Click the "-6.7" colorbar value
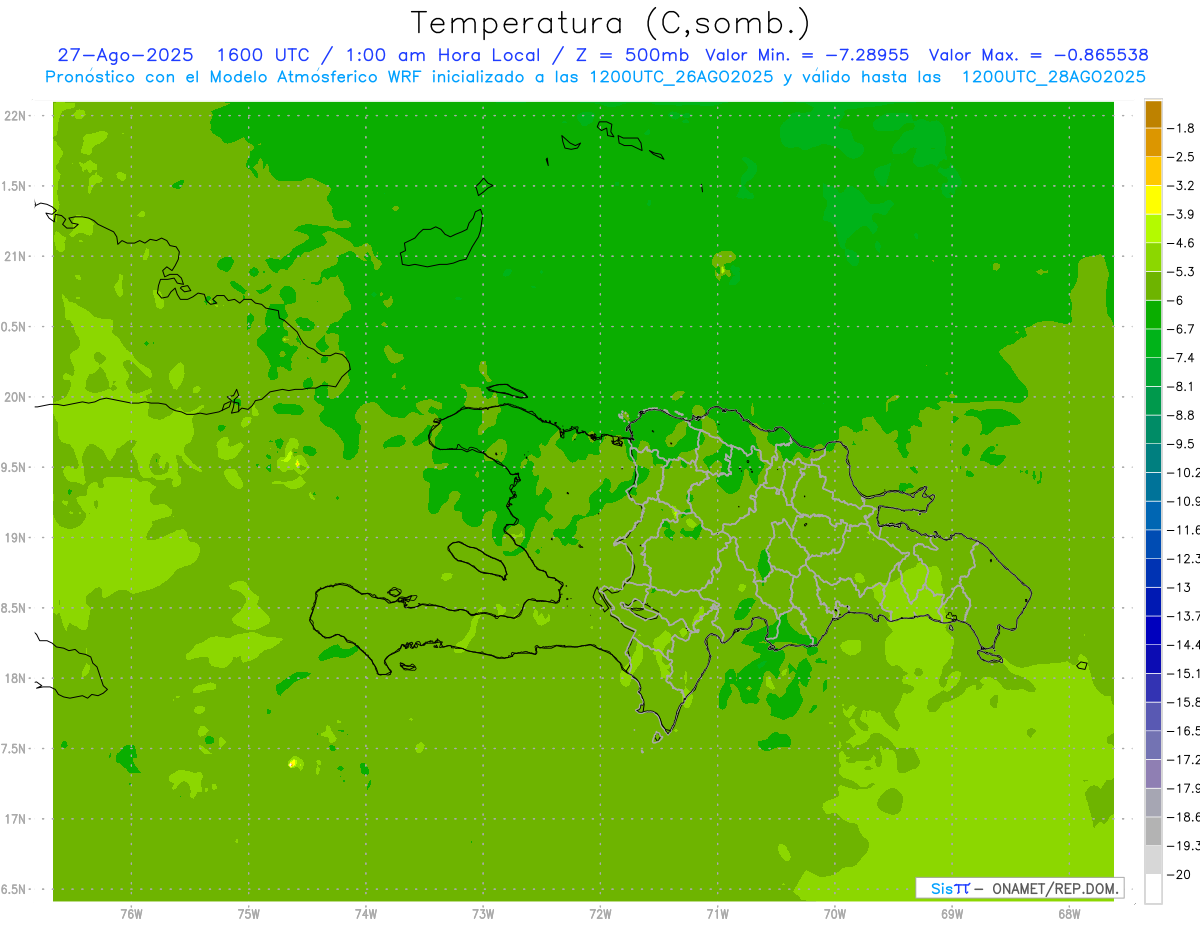 point(1182,329)
